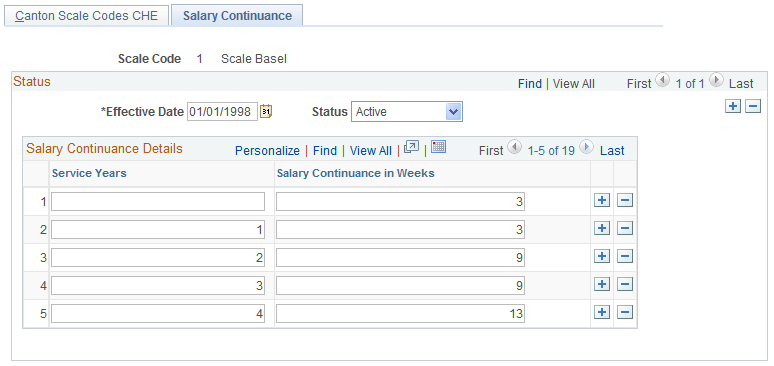774x366 pixels.
Task: Delete row 1 of details grid
Action: click(625, 201)
